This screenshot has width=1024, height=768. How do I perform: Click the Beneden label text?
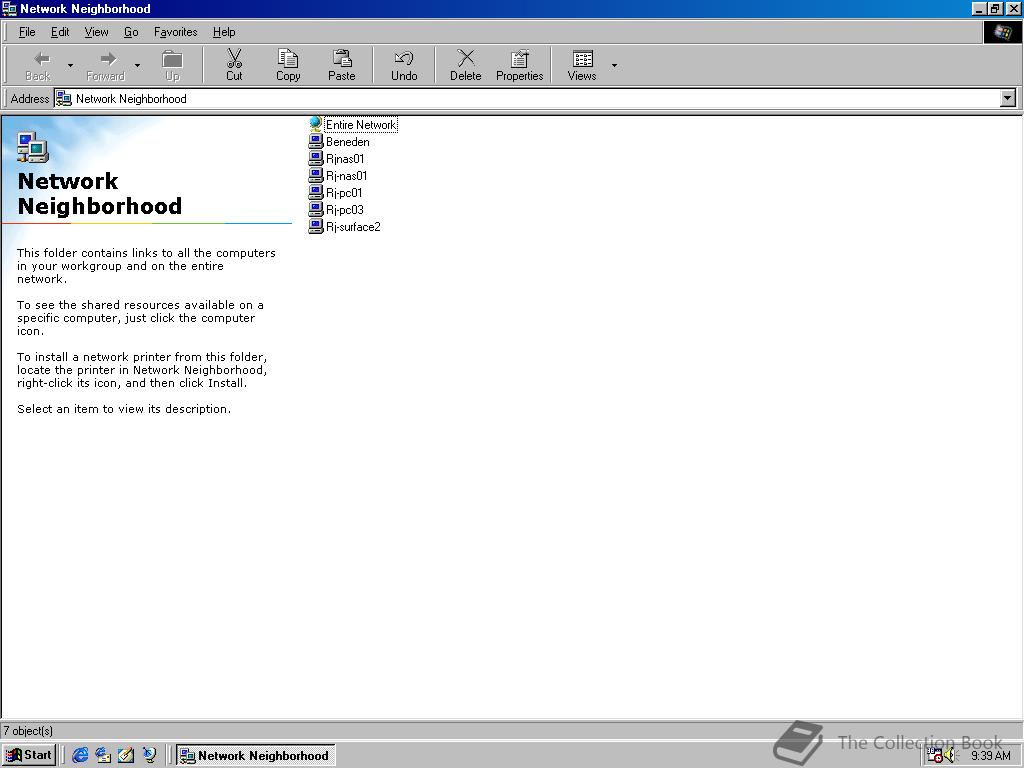coord(348,142)
